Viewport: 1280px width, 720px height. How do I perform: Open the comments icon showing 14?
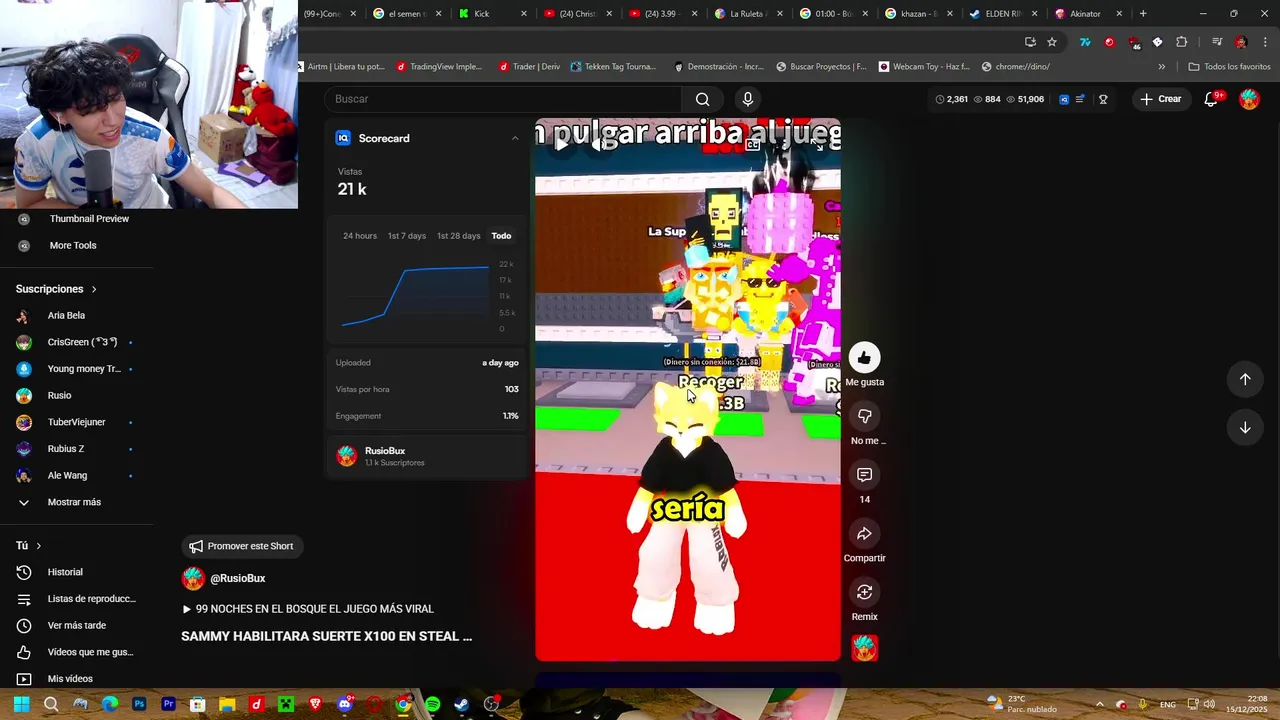coord(864,475)
